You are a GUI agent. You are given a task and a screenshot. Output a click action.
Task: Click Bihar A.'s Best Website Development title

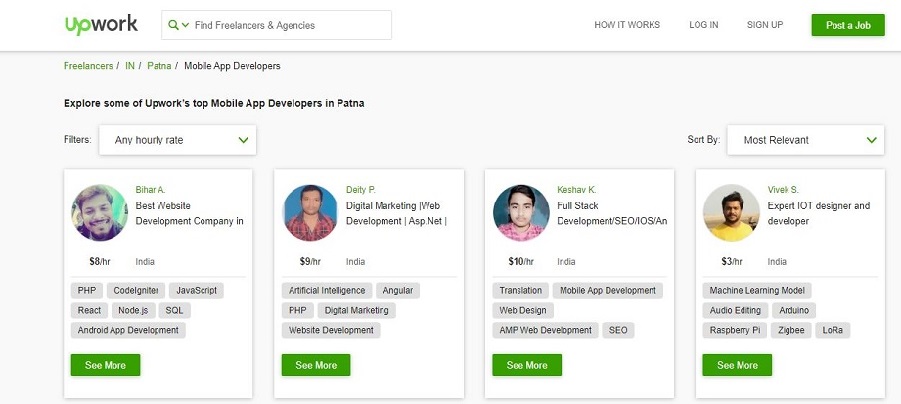190,213
